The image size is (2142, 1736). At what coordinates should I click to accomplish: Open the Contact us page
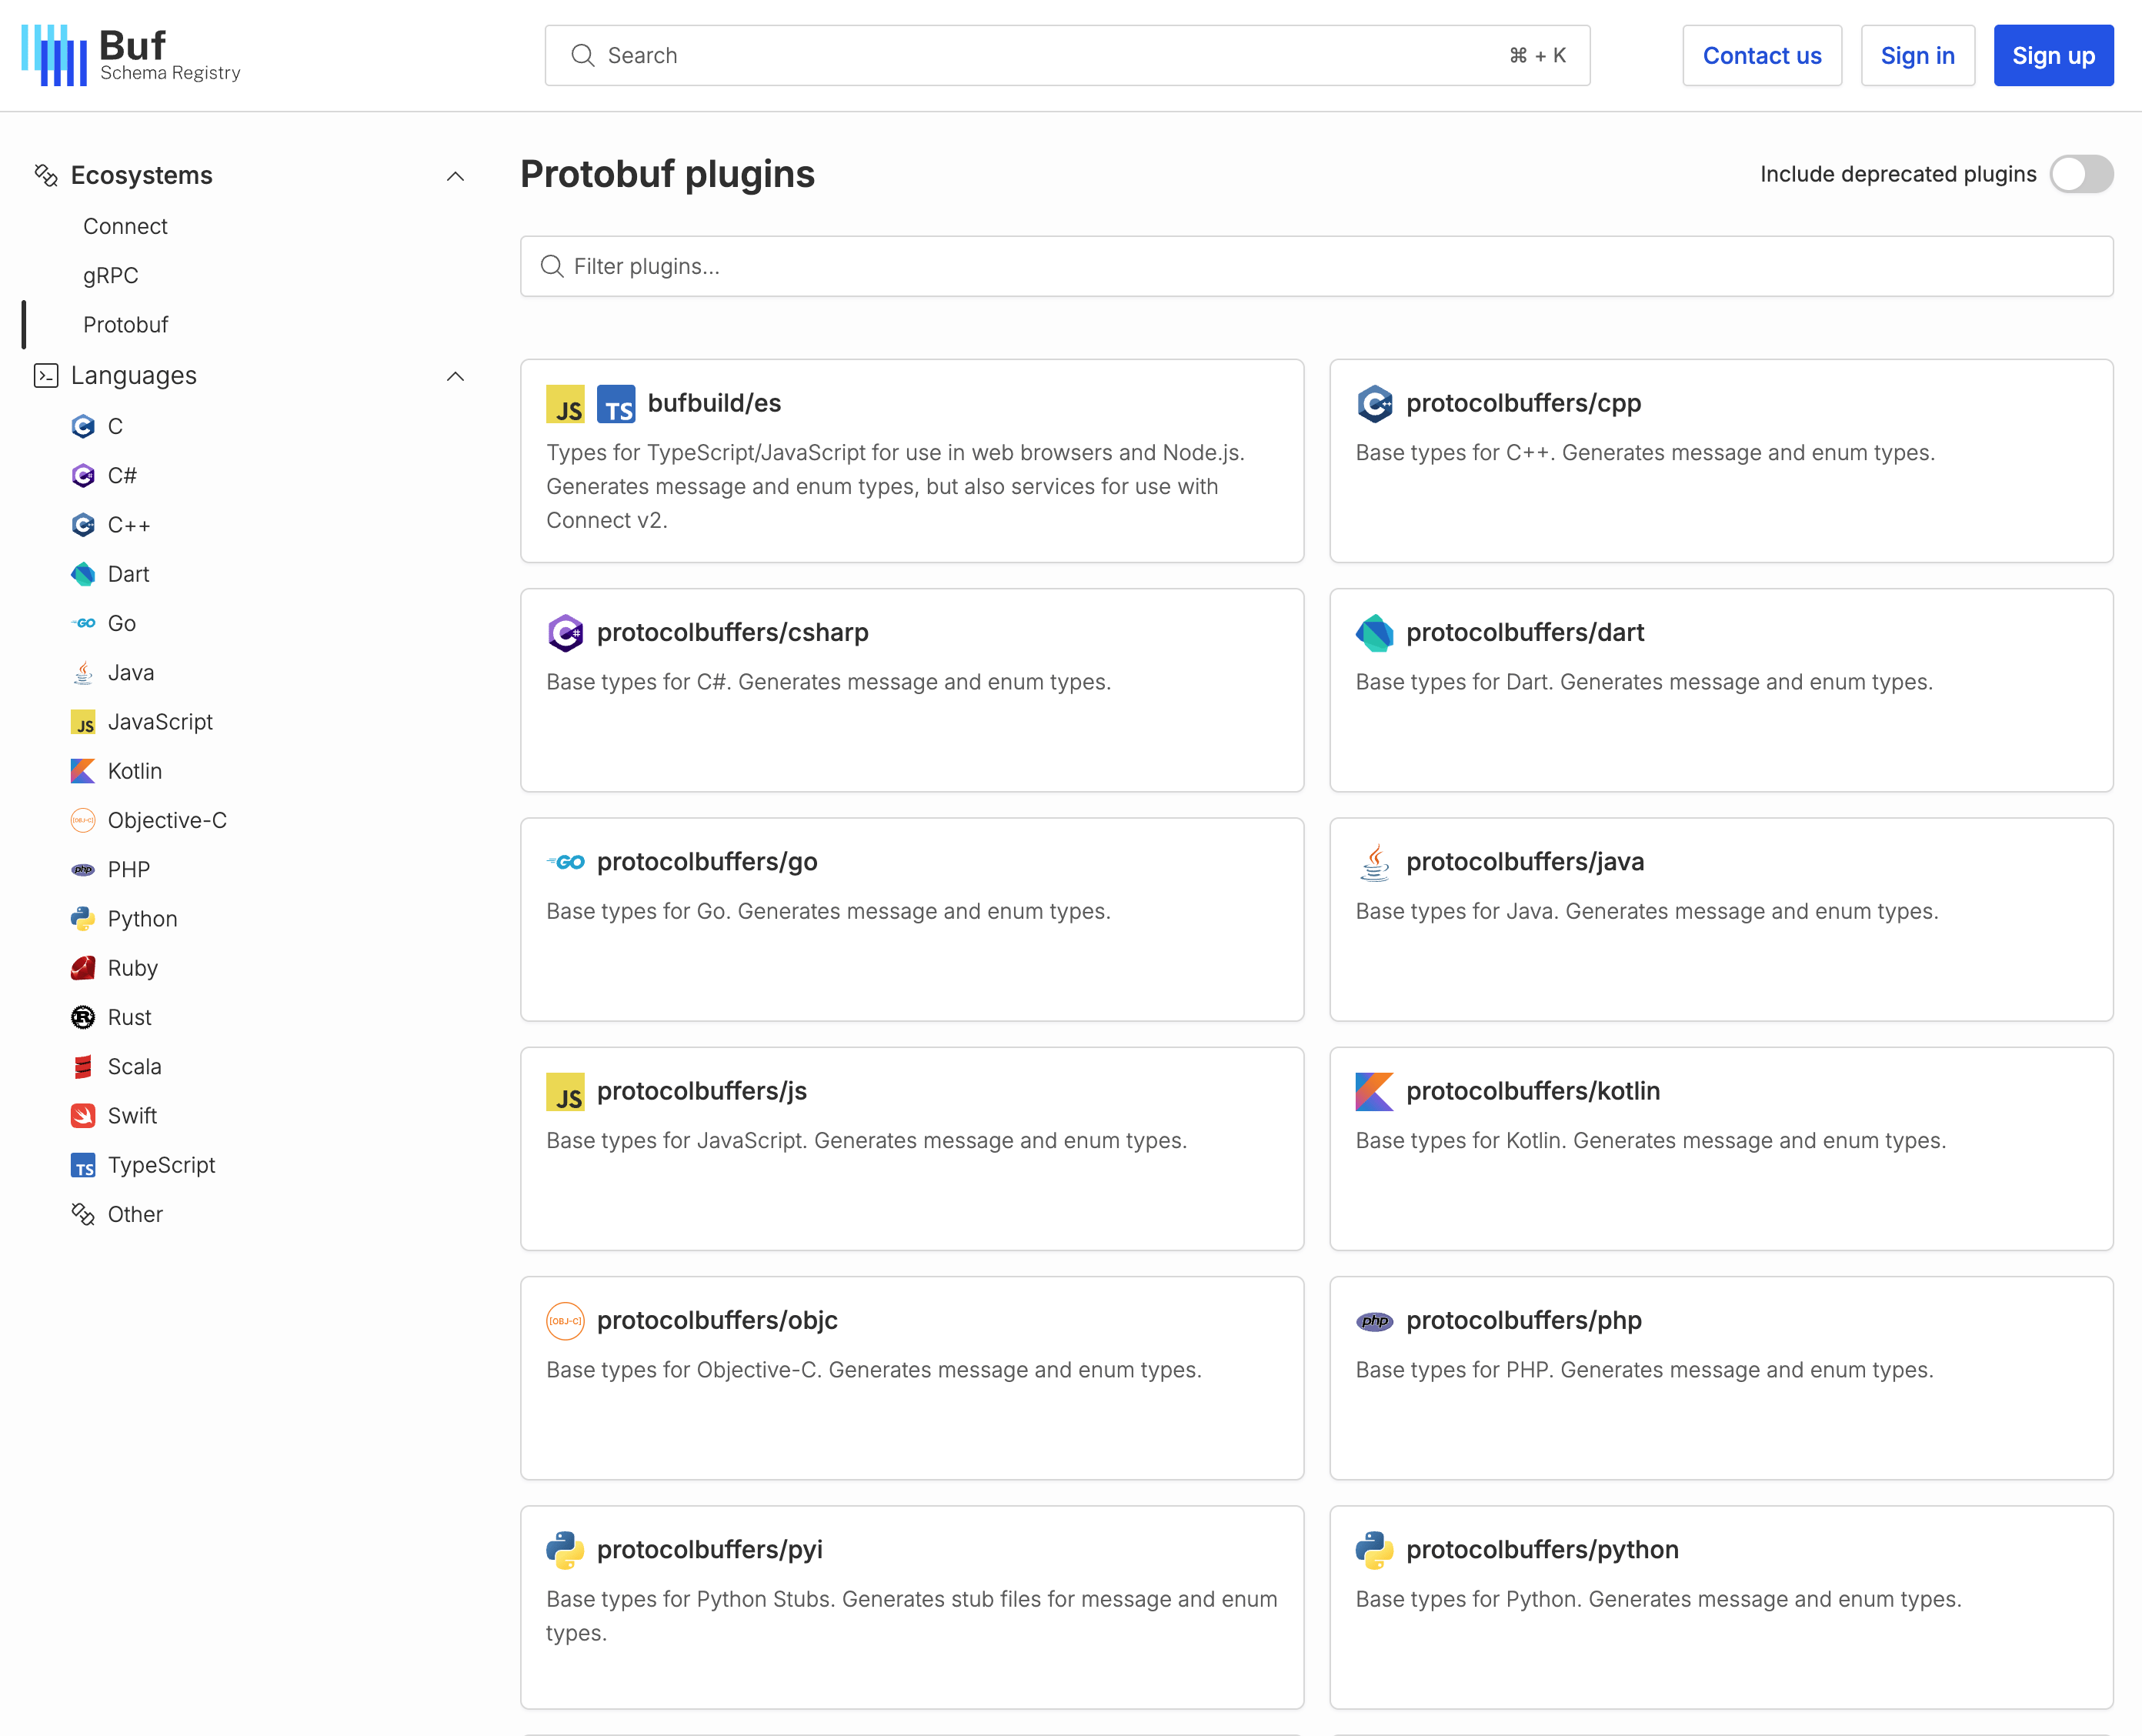tap(1761, 55)
